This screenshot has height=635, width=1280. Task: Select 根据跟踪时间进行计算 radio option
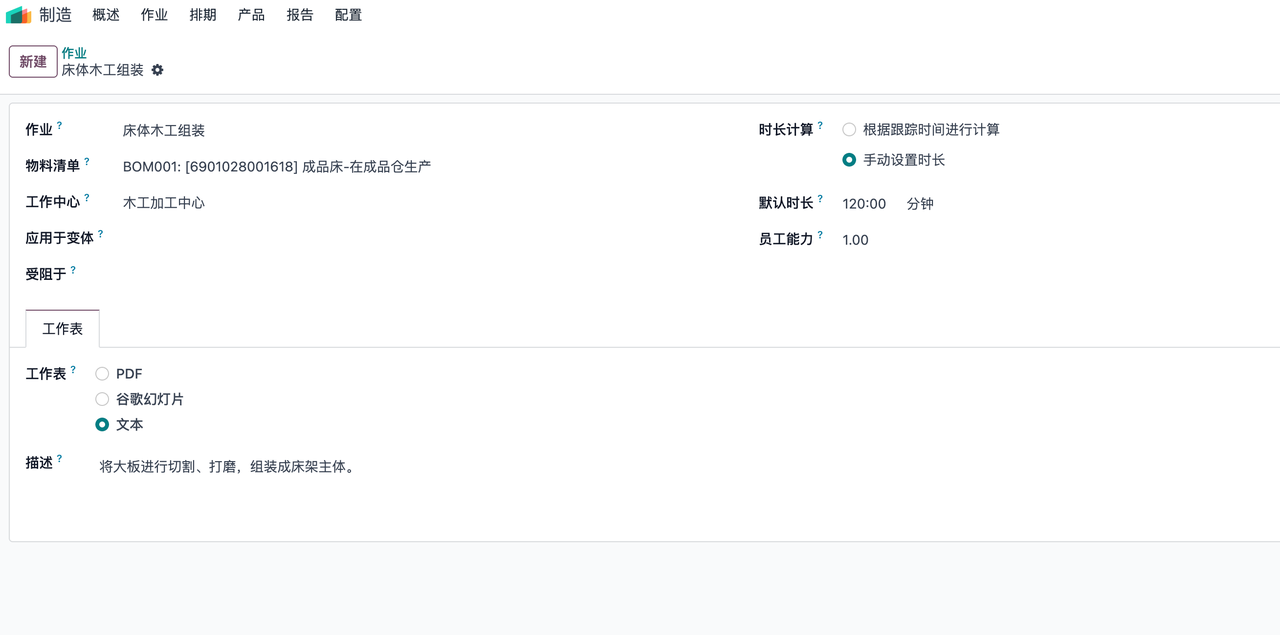pyautogui.click(x=849, y=129)
